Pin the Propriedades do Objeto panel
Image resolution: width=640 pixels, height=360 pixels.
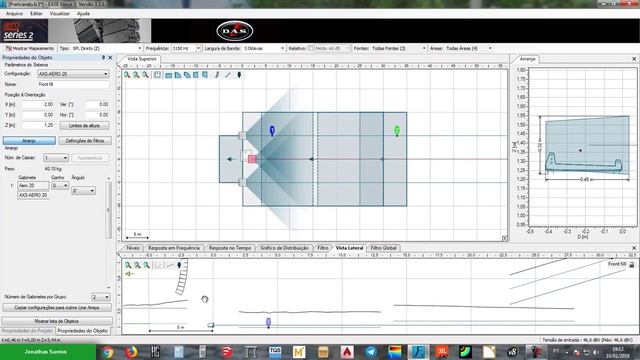(x=103, y=58)
